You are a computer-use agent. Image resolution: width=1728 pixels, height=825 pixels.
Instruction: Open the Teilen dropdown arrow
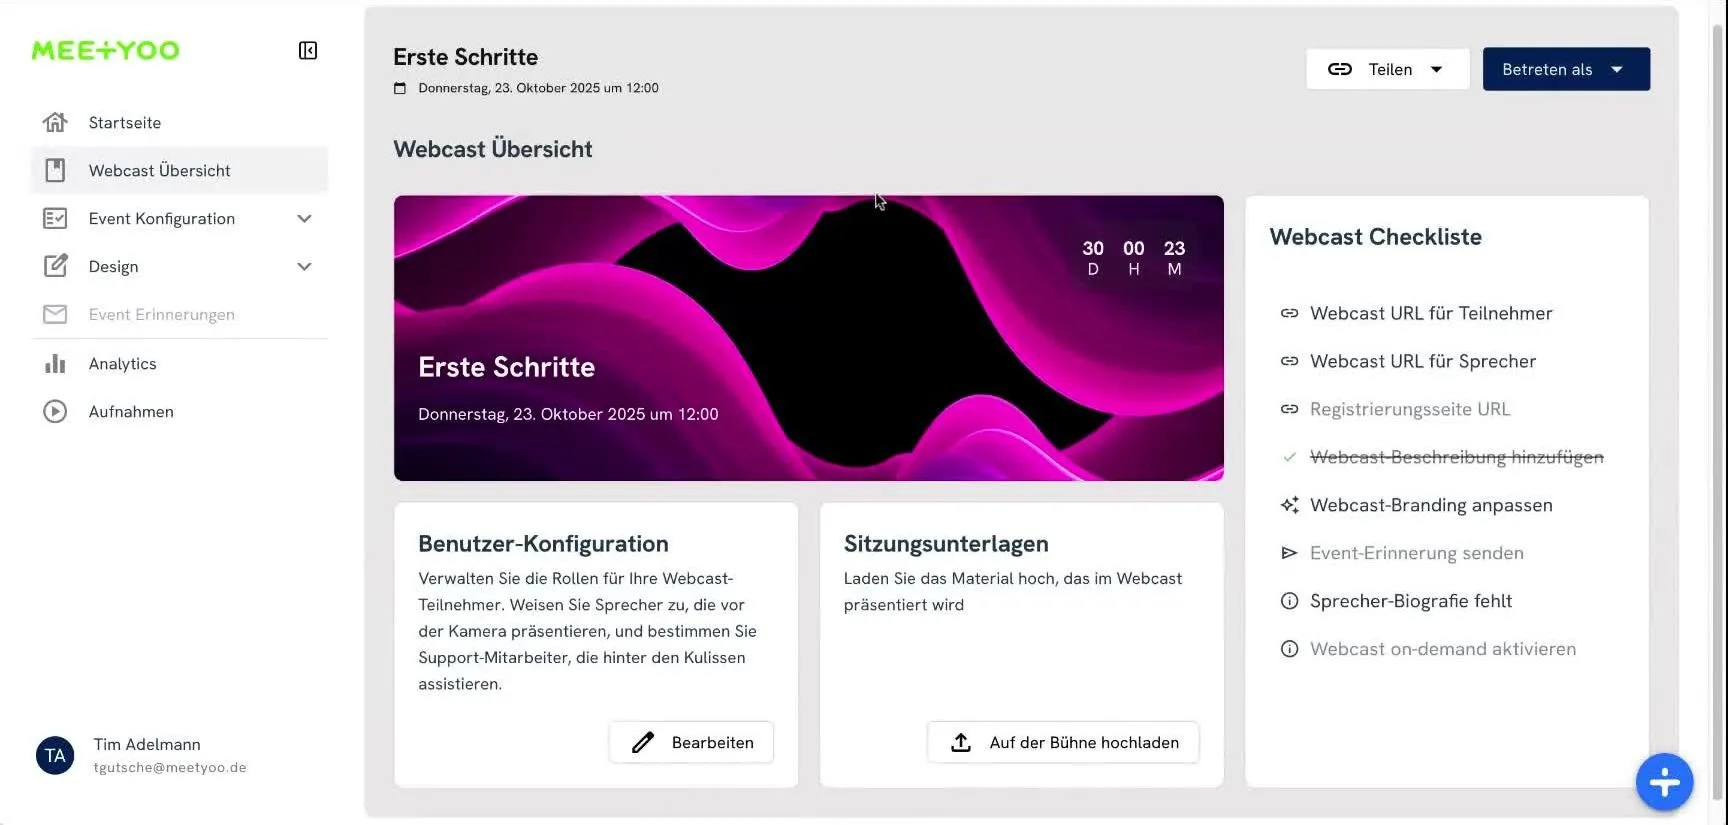[x=1437, y=69]
